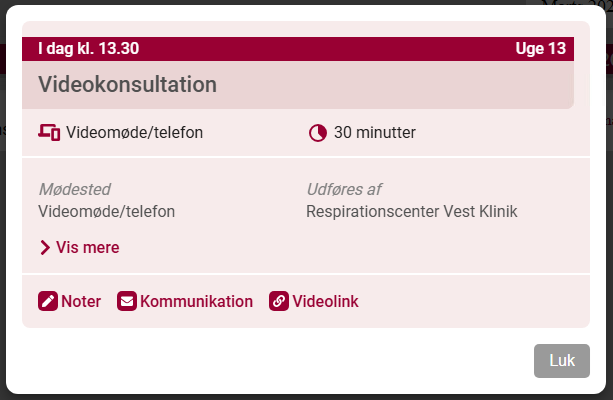
Task: Click the date header I dag kl. 13.30
Action: pos(88,48)
